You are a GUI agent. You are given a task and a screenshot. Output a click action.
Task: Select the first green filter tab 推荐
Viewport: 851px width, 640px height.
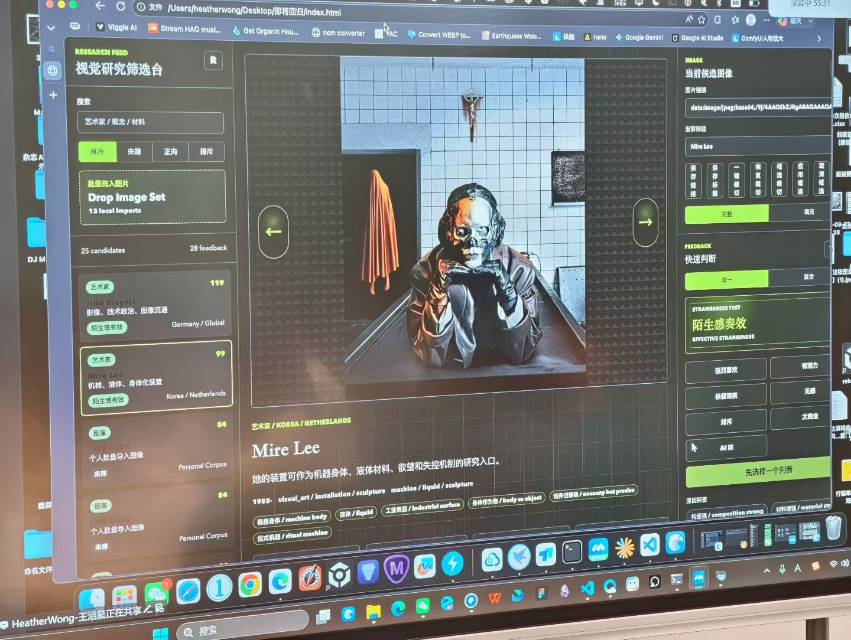pyautogui.click(x=97, y=151)
